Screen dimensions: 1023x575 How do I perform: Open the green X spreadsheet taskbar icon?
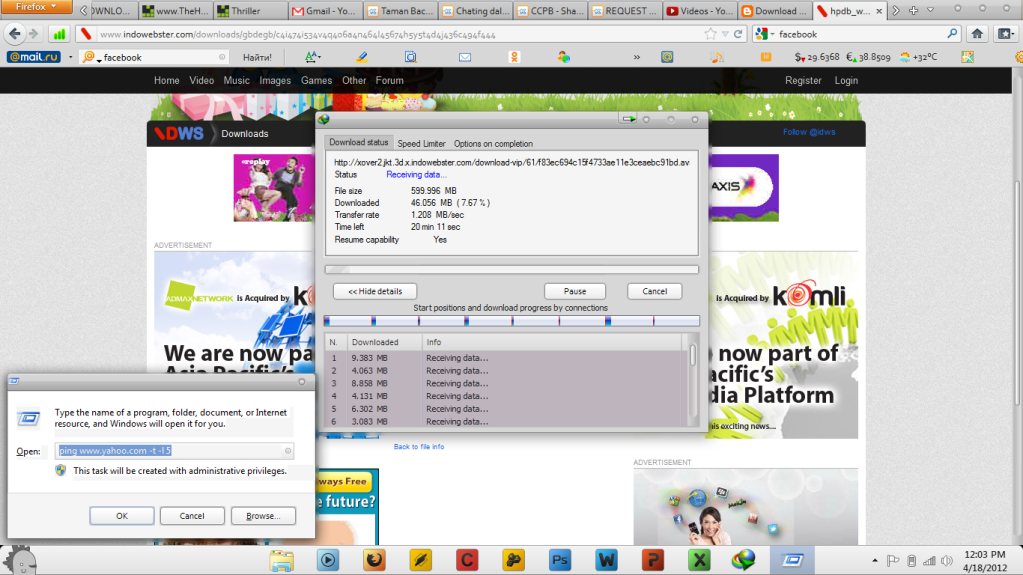699,560
